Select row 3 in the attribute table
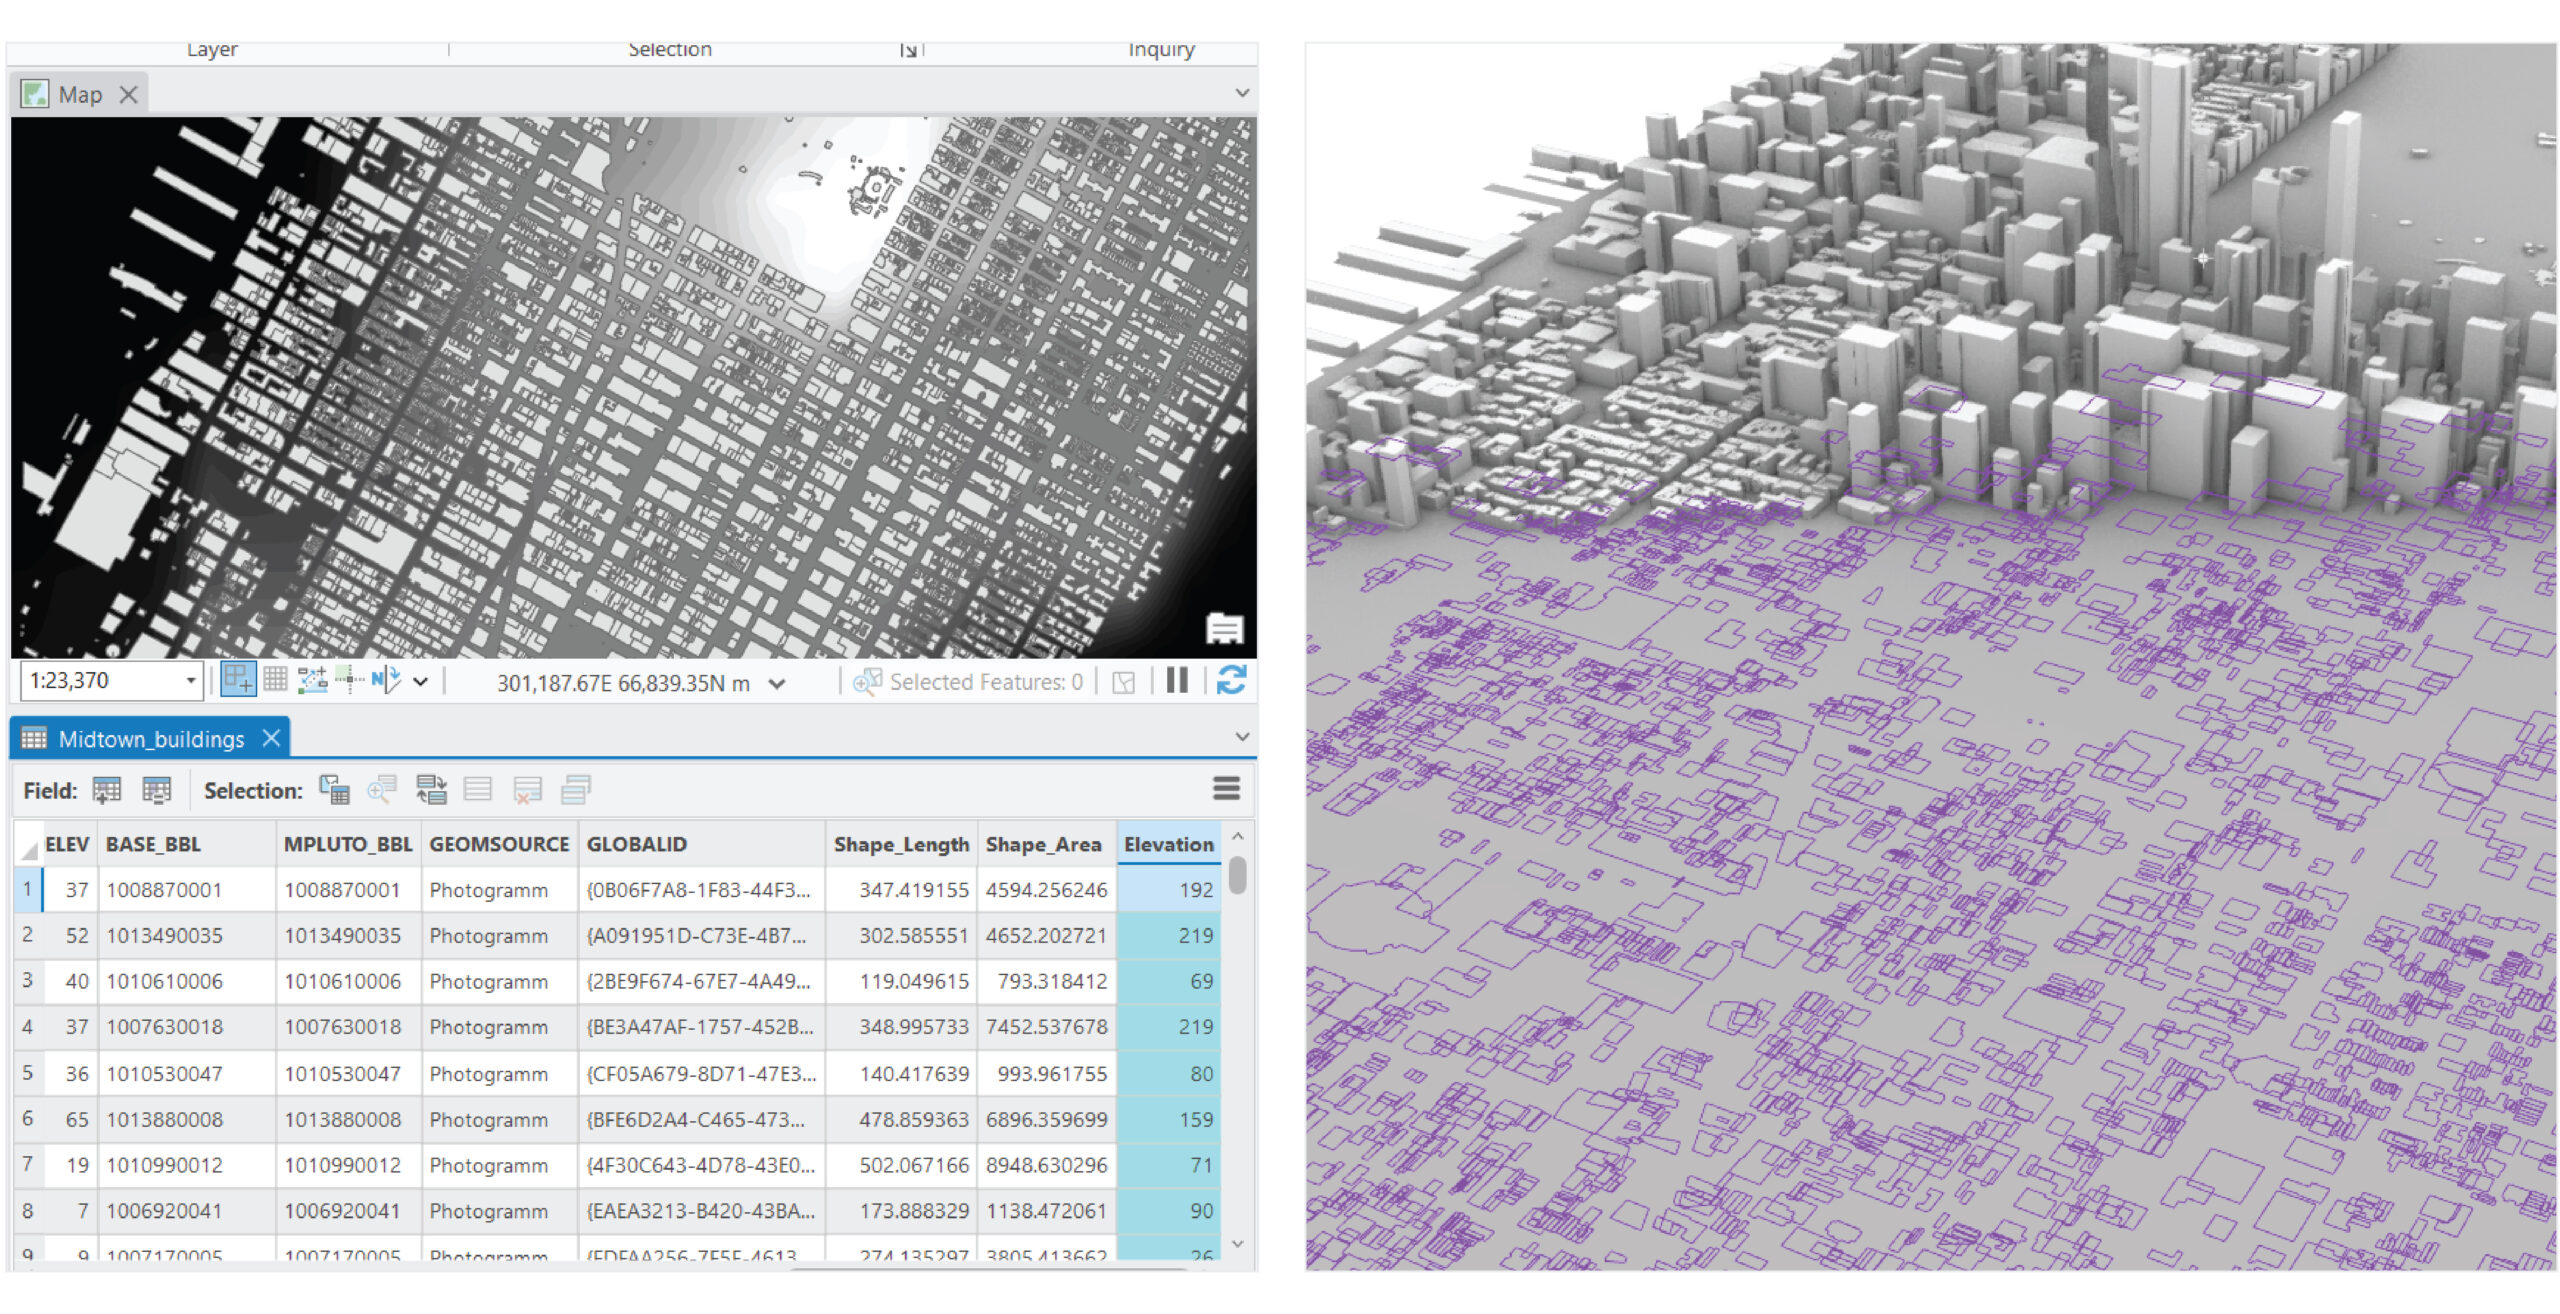Screen dimensions: 2560x1314 click(27, 981)
